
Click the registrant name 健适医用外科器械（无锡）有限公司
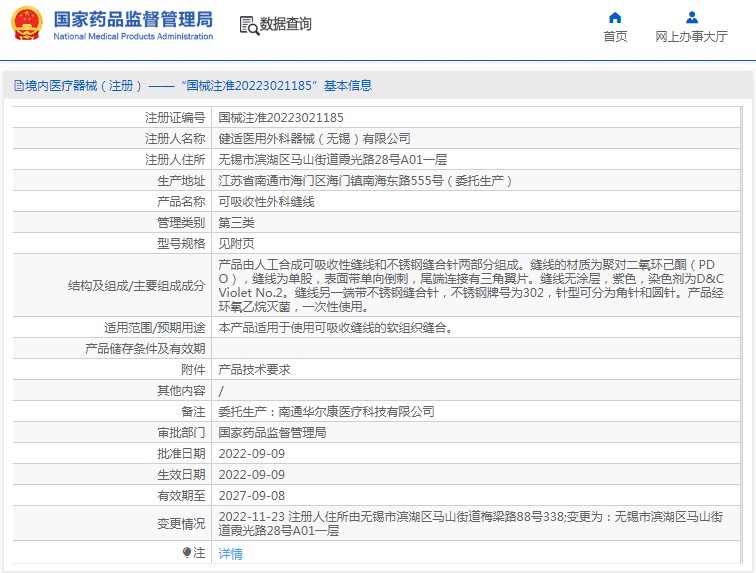314,139
